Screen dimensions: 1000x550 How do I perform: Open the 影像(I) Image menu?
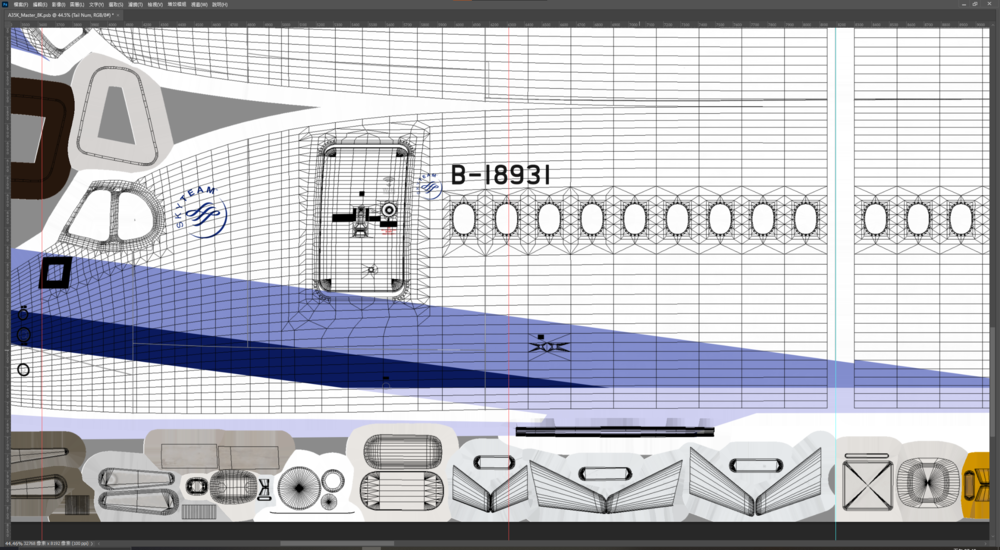point(61,4)
